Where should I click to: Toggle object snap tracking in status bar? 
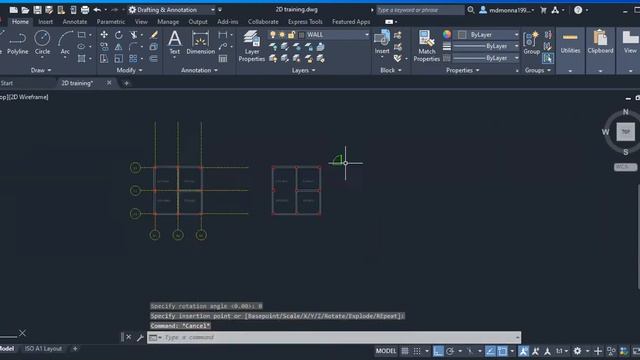491,351
